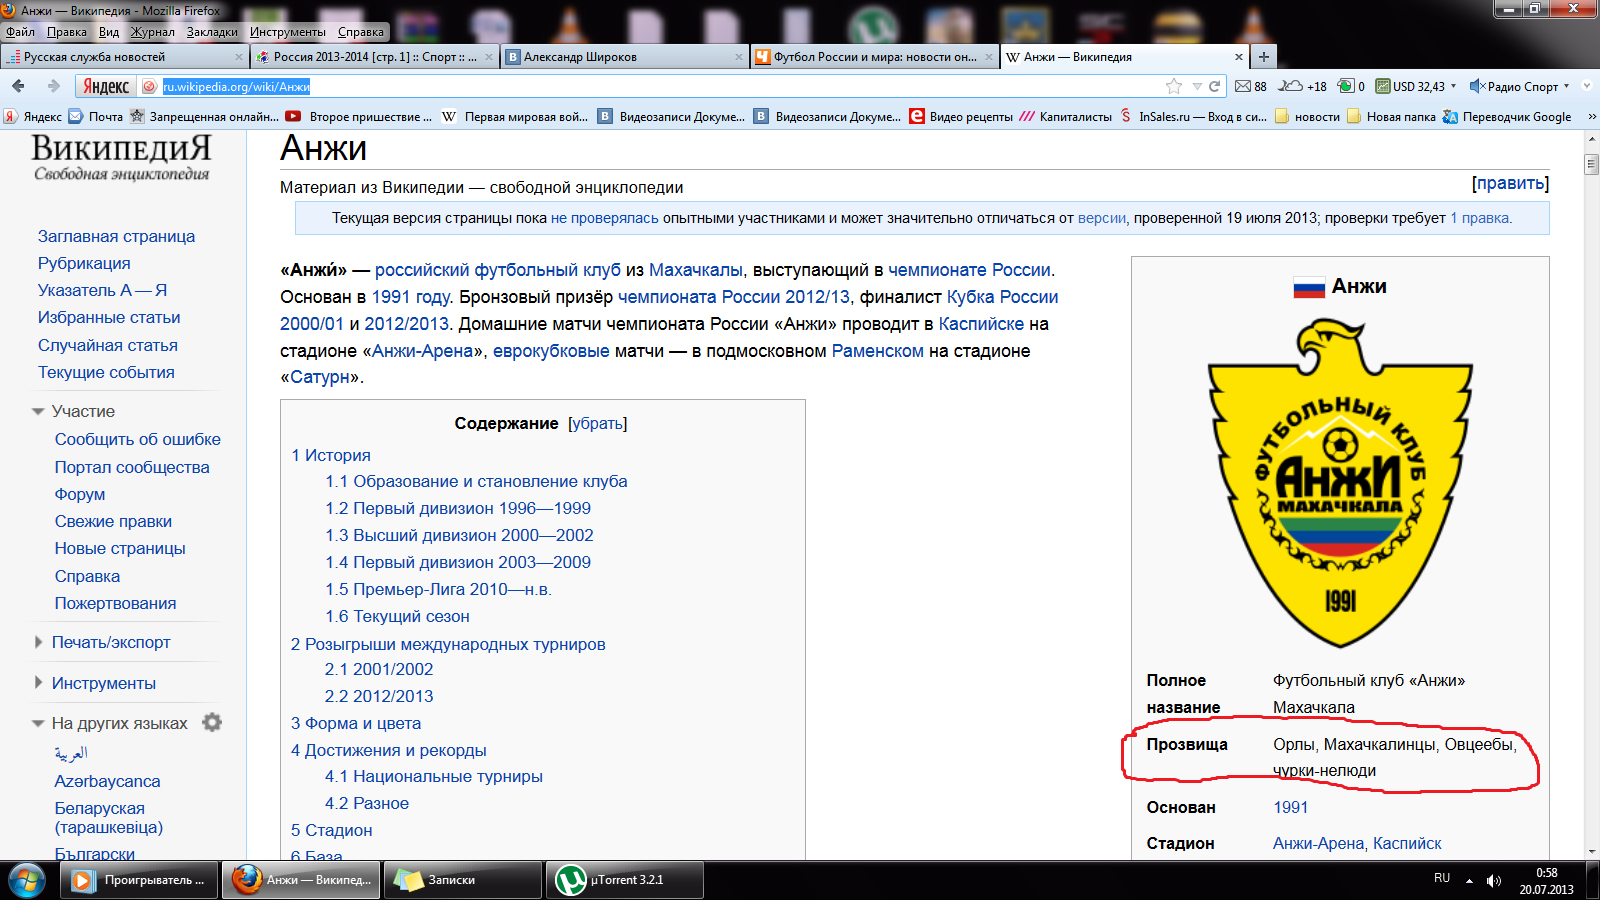Open the mail indicator showing 88
The image size is (1600, 900).
pos(1251,86)
